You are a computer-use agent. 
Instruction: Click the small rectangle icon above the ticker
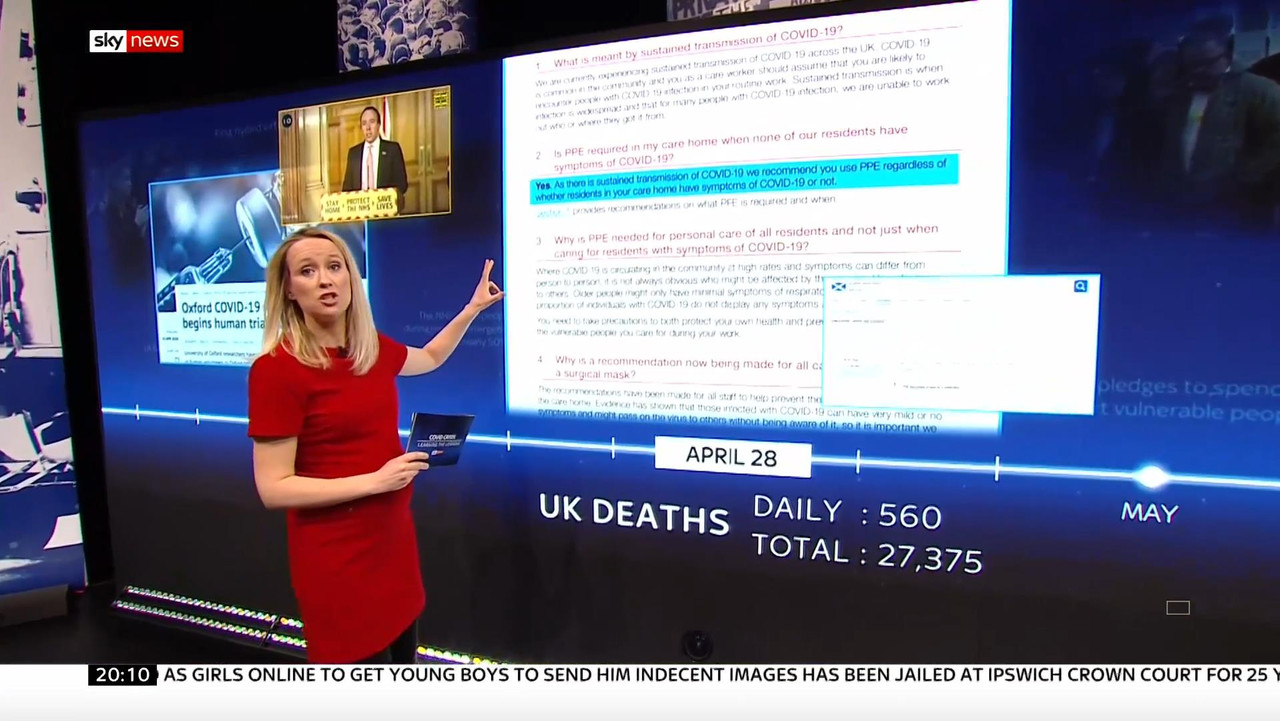click(x=1178, y=608)
